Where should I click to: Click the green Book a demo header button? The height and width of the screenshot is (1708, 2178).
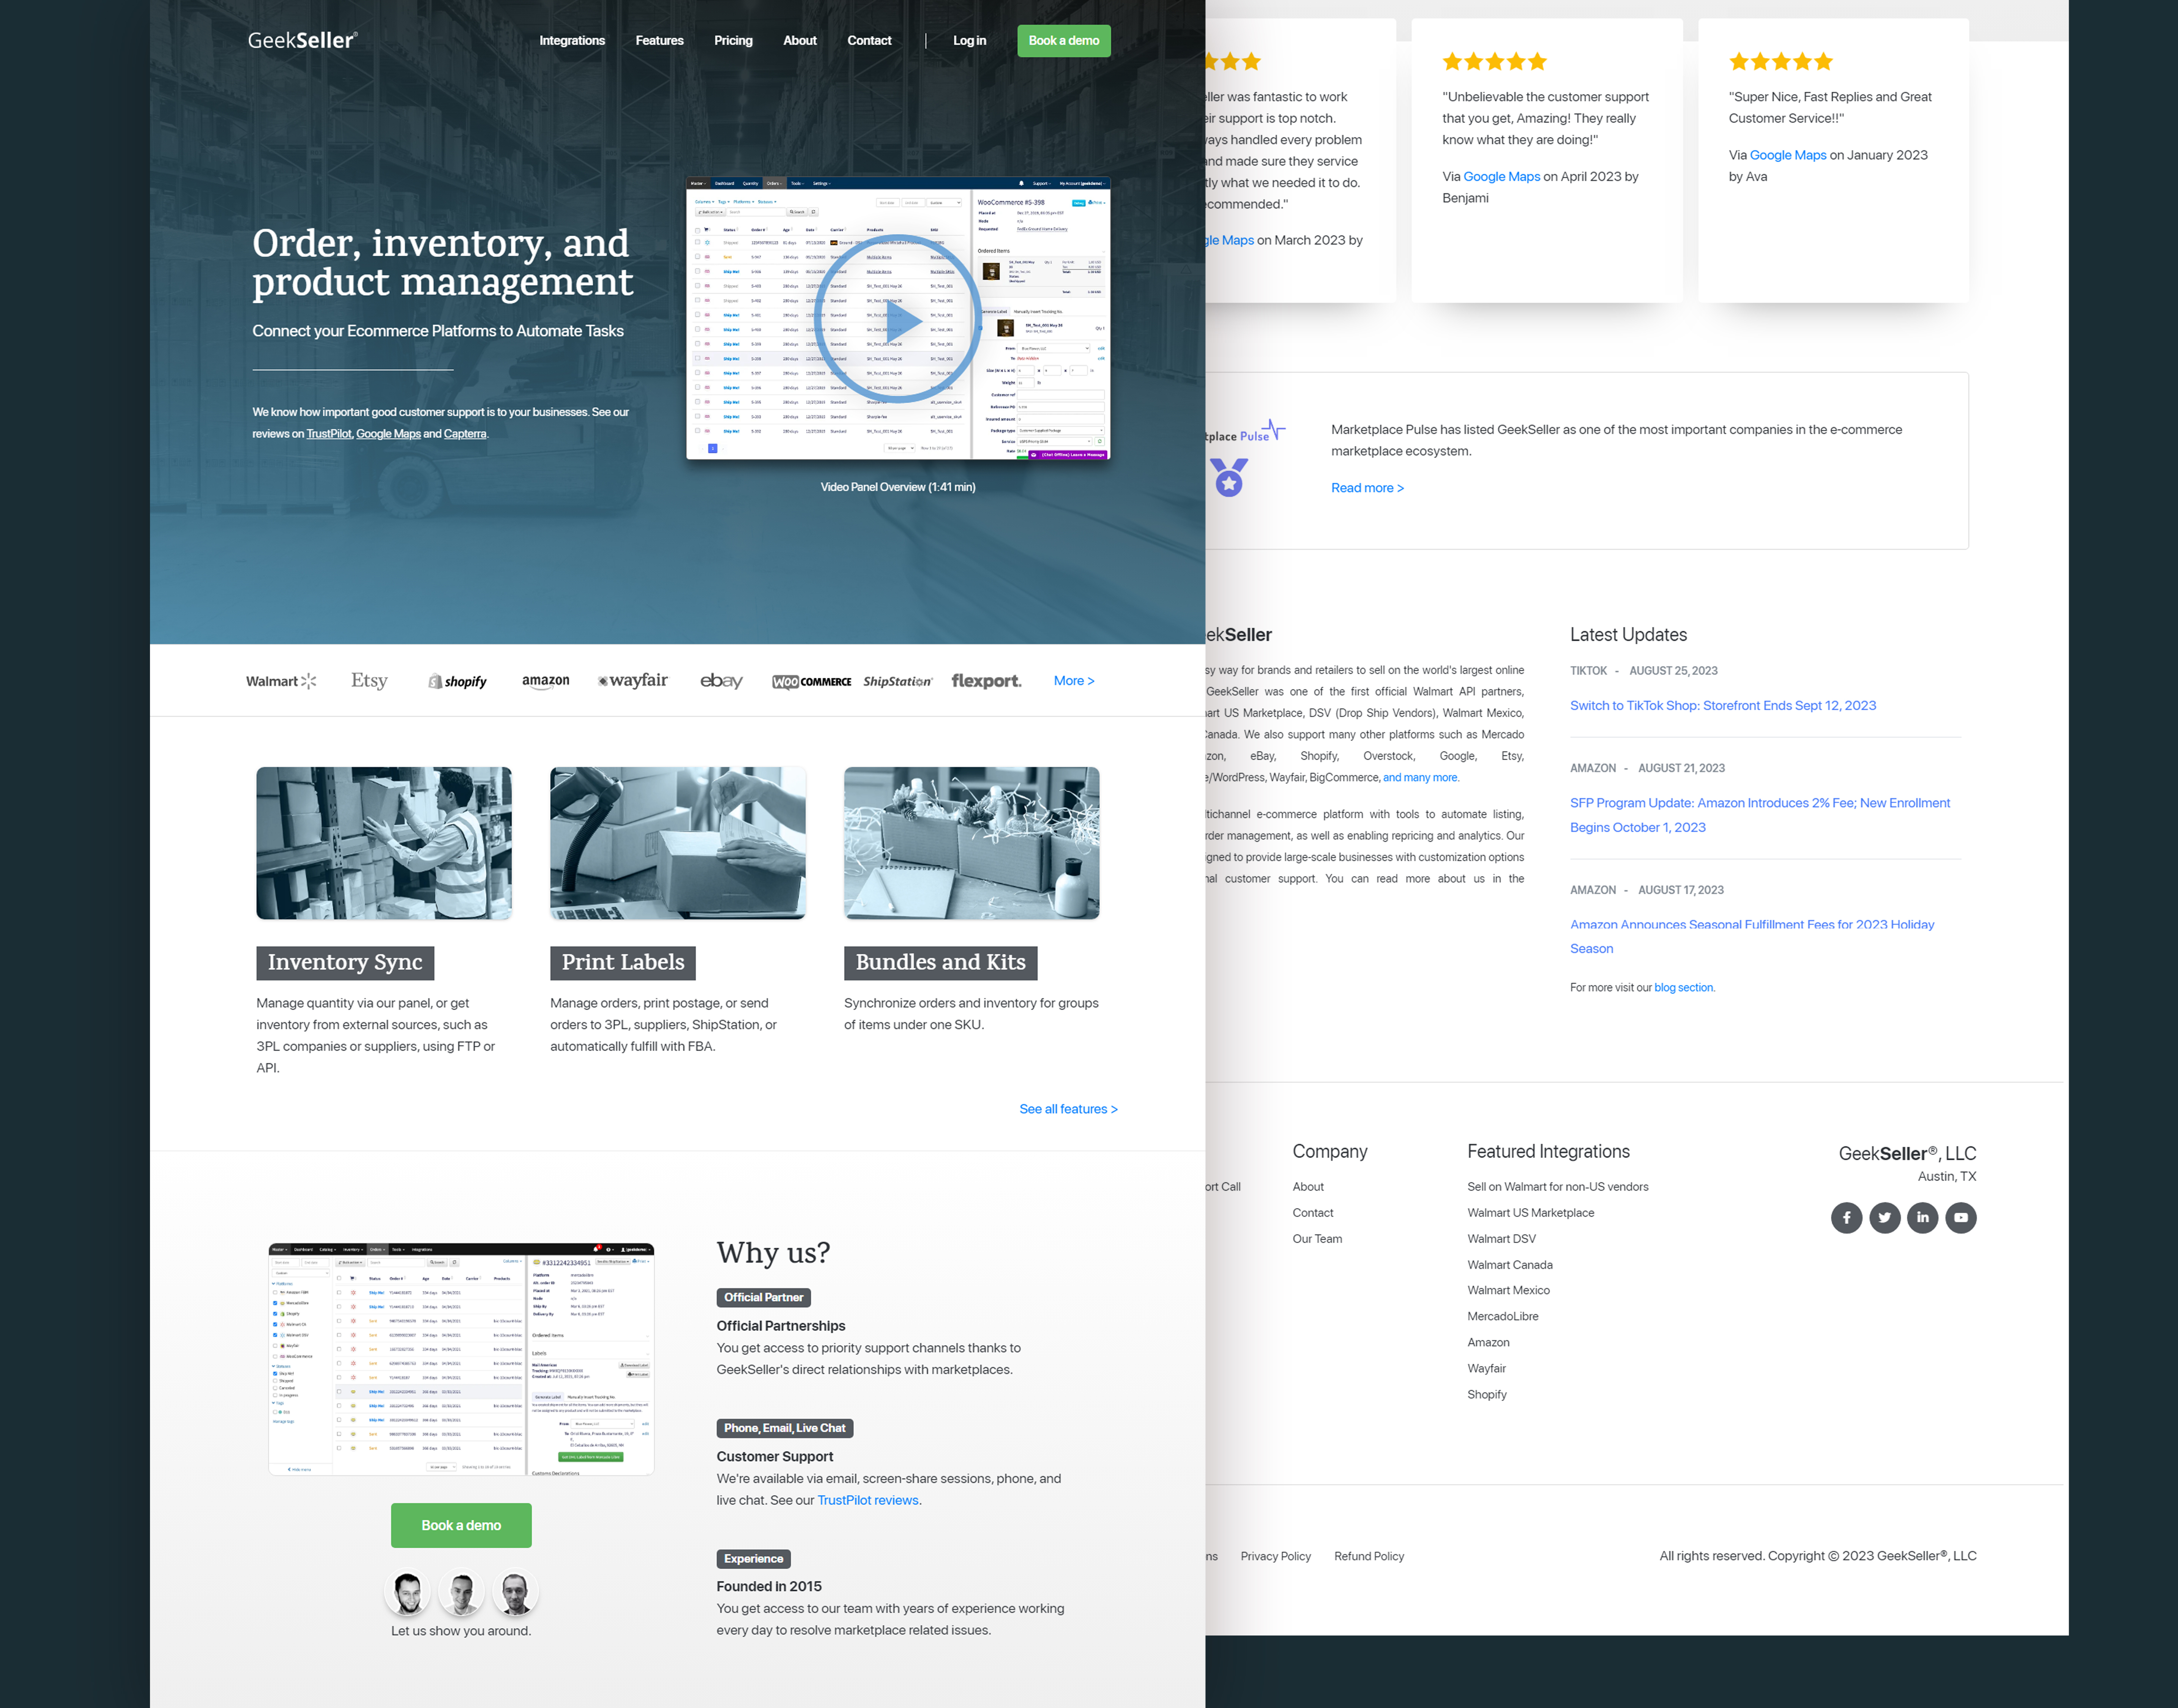1064,41
